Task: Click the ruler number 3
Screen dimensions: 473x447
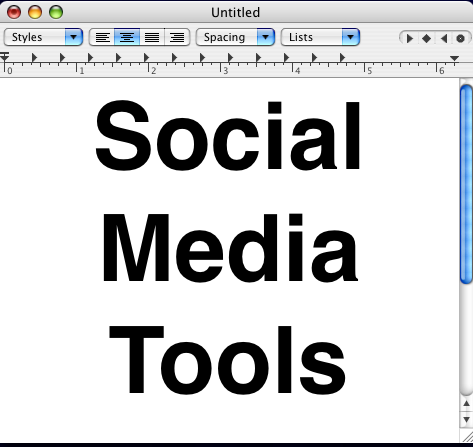Action: coord(226,71)
